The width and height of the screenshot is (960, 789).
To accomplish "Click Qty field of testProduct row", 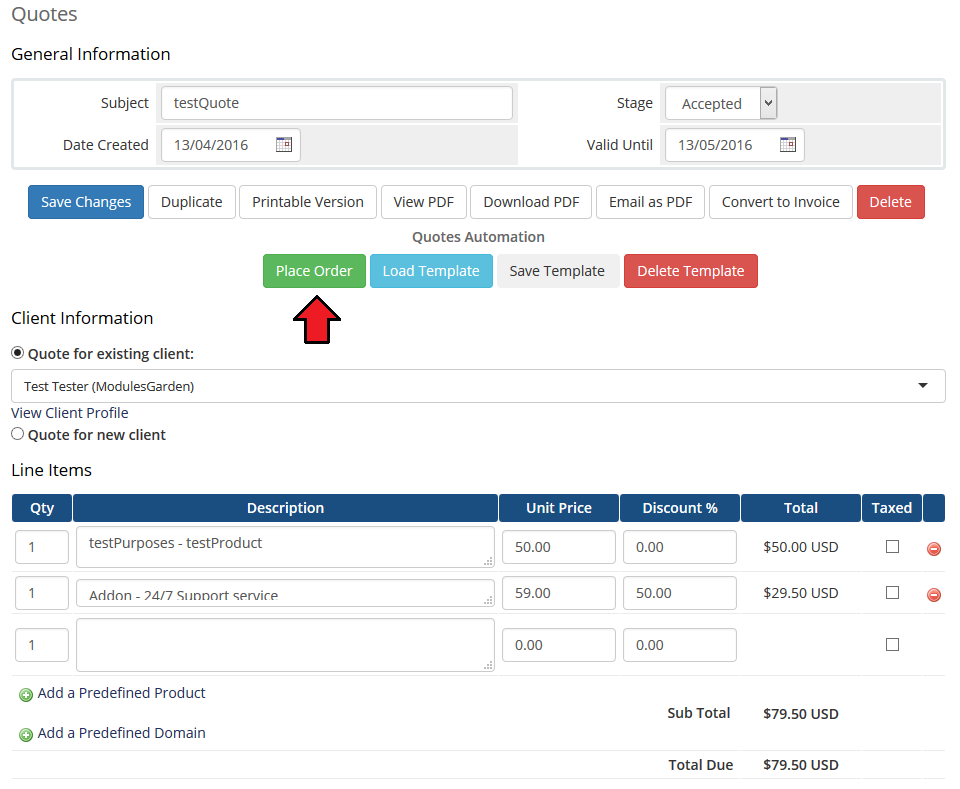I will tap(42, 547).
